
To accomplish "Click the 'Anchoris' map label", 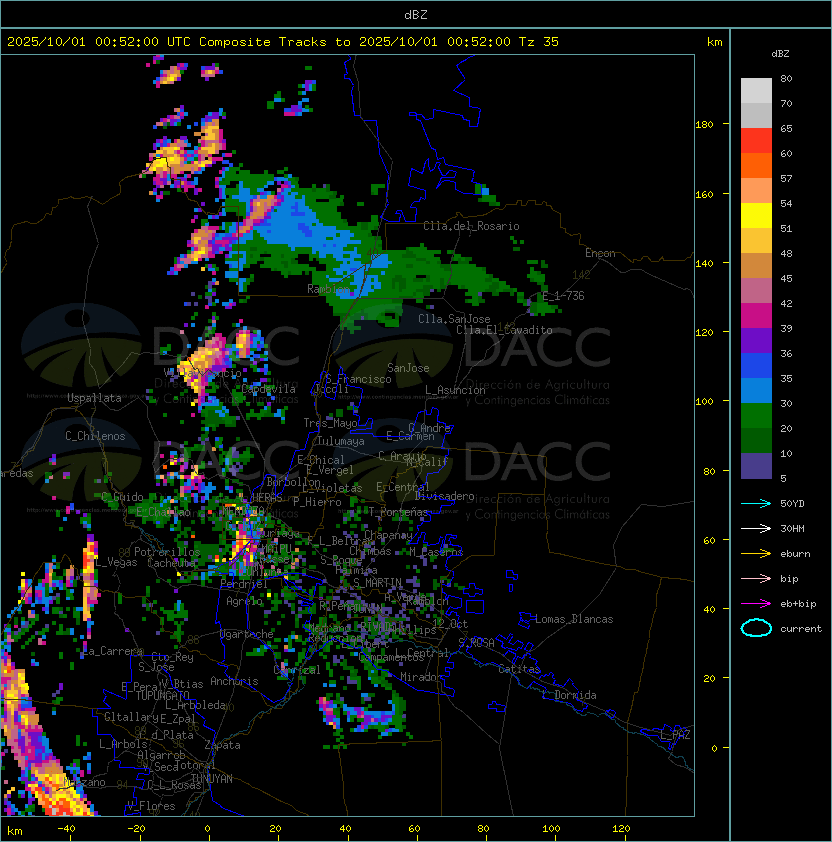I will tap(234, 681).
